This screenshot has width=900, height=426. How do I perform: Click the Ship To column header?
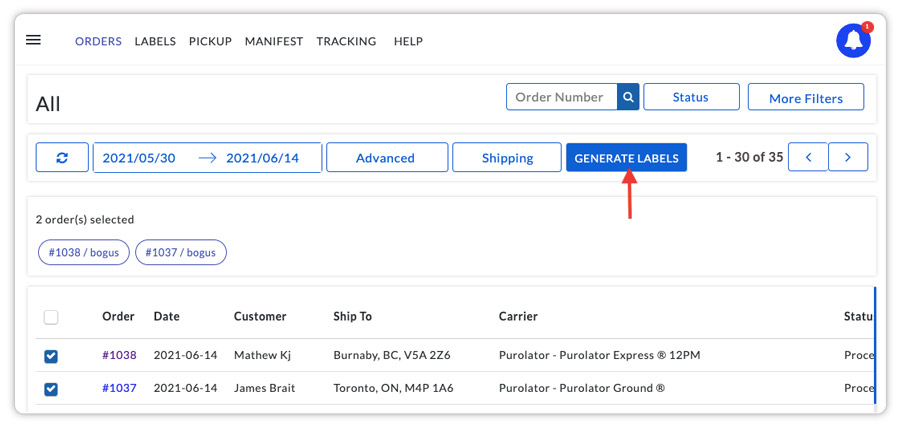pyautogui.click(x=352, y=316)
